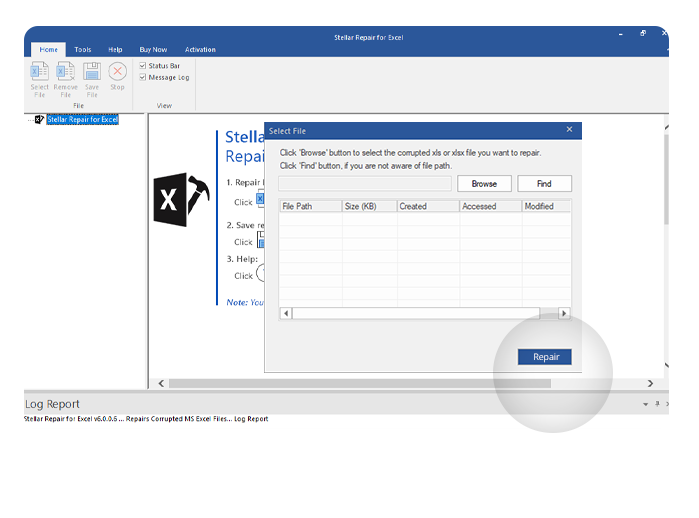
Task: Click the Browse button
Action: pos(484,184)
